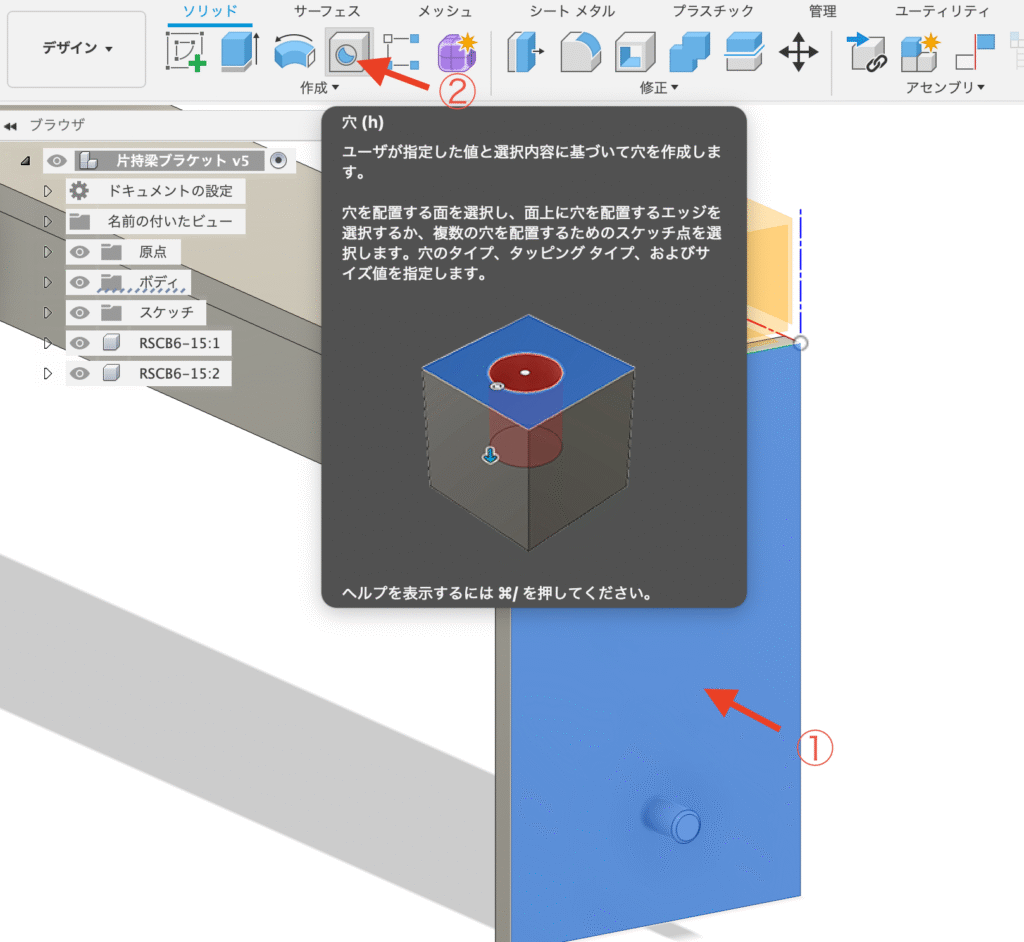The height and width of the screenshot is (942, 1024).
Task: Hide the ボディ folder with its eye icon
Action: (x=78, y=282)
